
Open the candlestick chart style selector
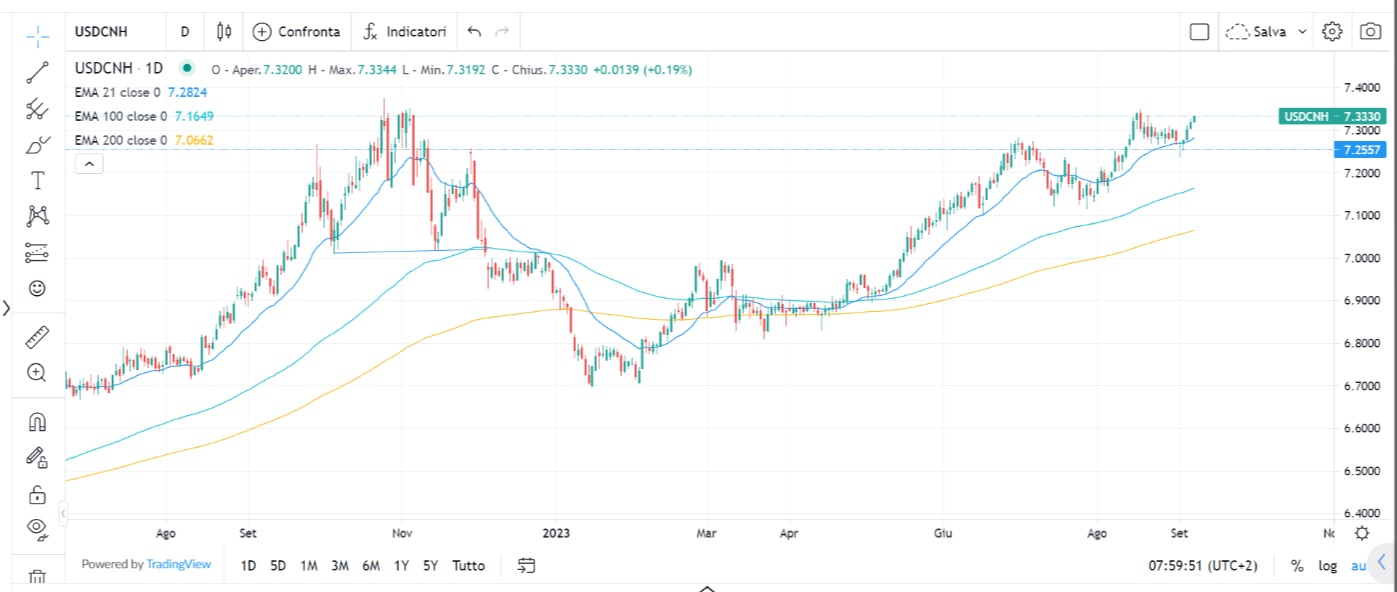coord(224,32)
